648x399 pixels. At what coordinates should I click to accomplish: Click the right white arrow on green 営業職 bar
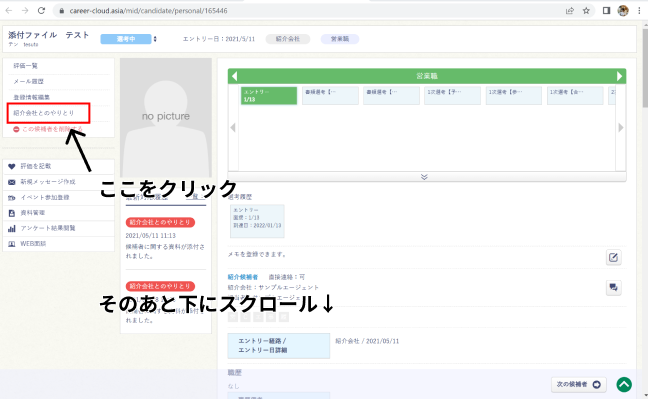tap(619, 76)
